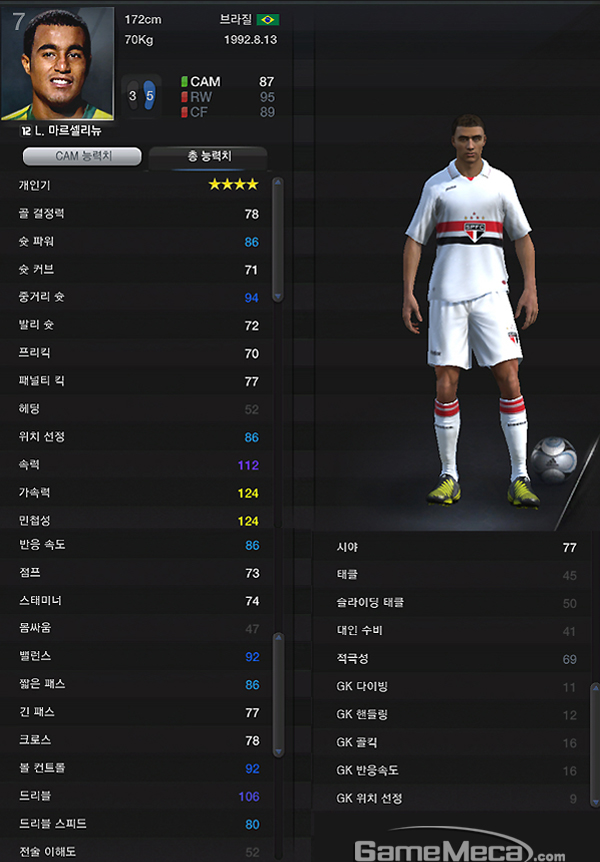The image size is (600, 862).
Task: Click the 3D player model in São Paulo kit
Action: tap(470, 311)
